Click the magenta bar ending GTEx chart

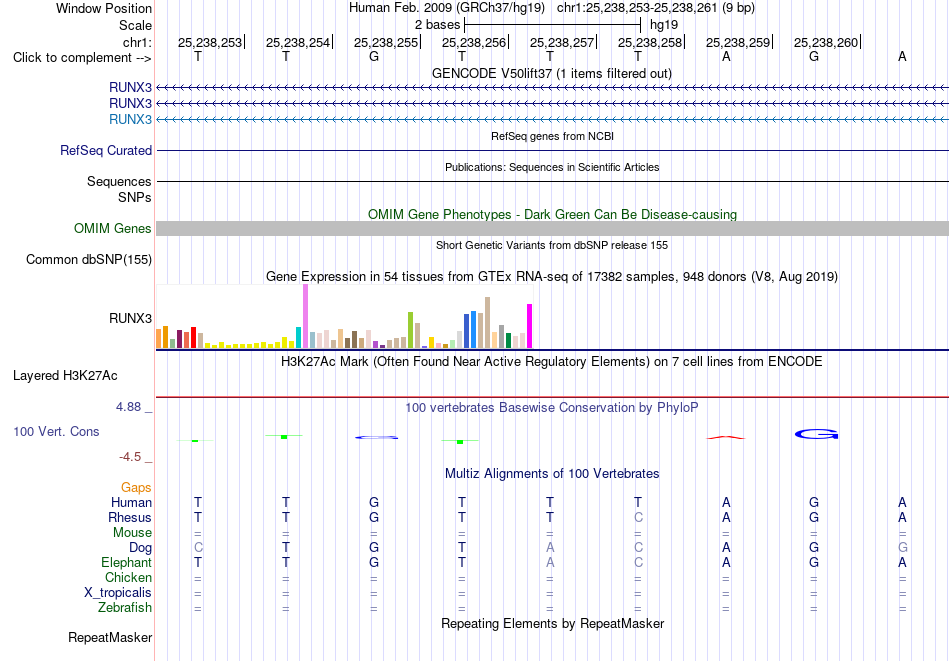click(530, 326)
